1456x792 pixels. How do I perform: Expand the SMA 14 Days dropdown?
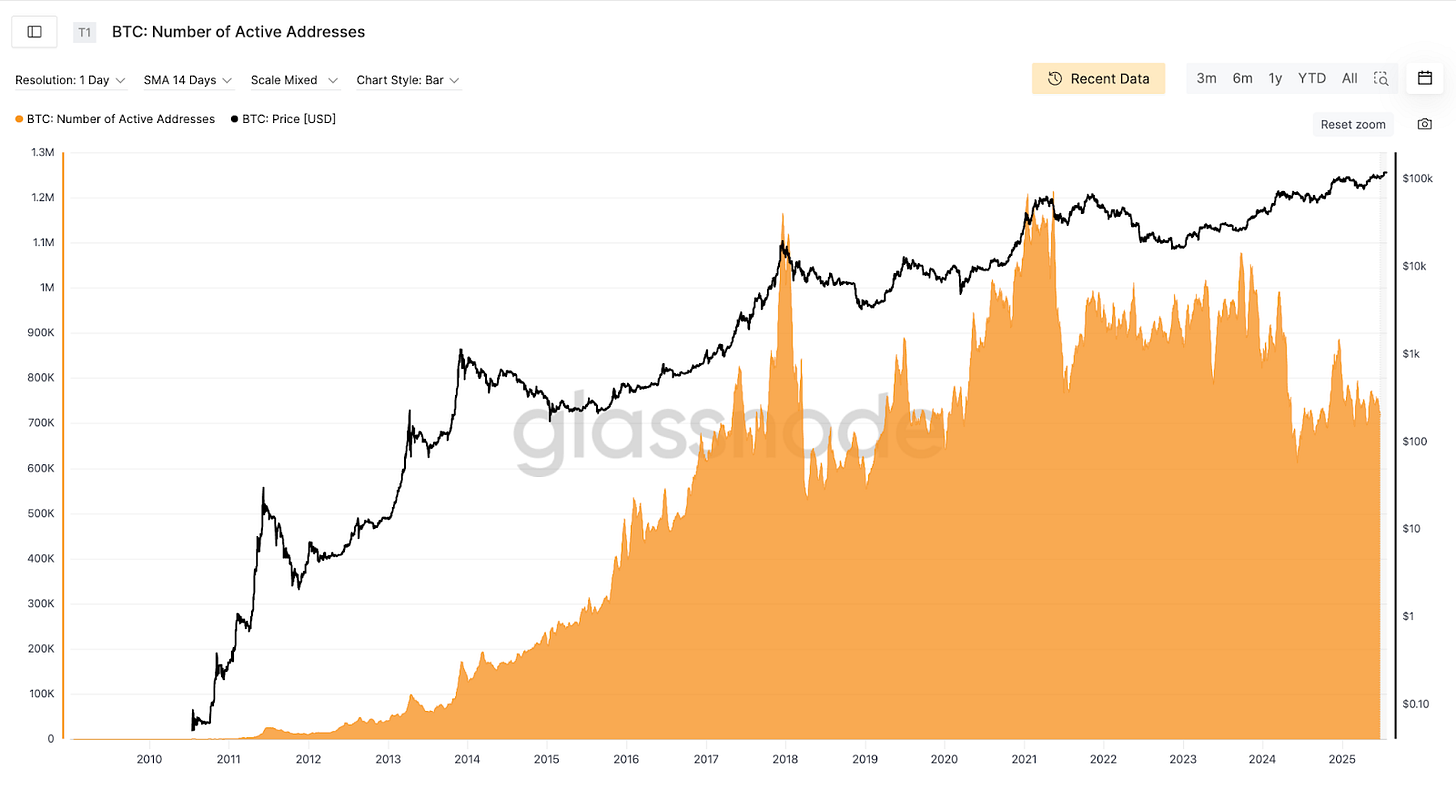188,80
